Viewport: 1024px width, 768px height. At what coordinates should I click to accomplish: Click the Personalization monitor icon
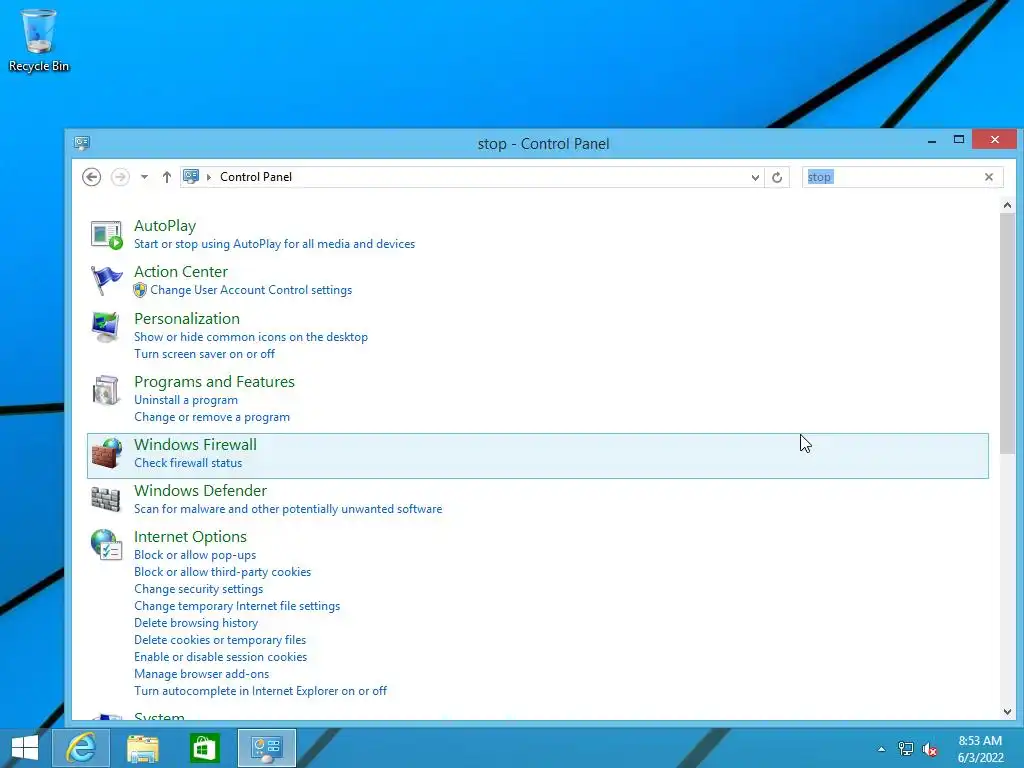(x=106, y=327)
